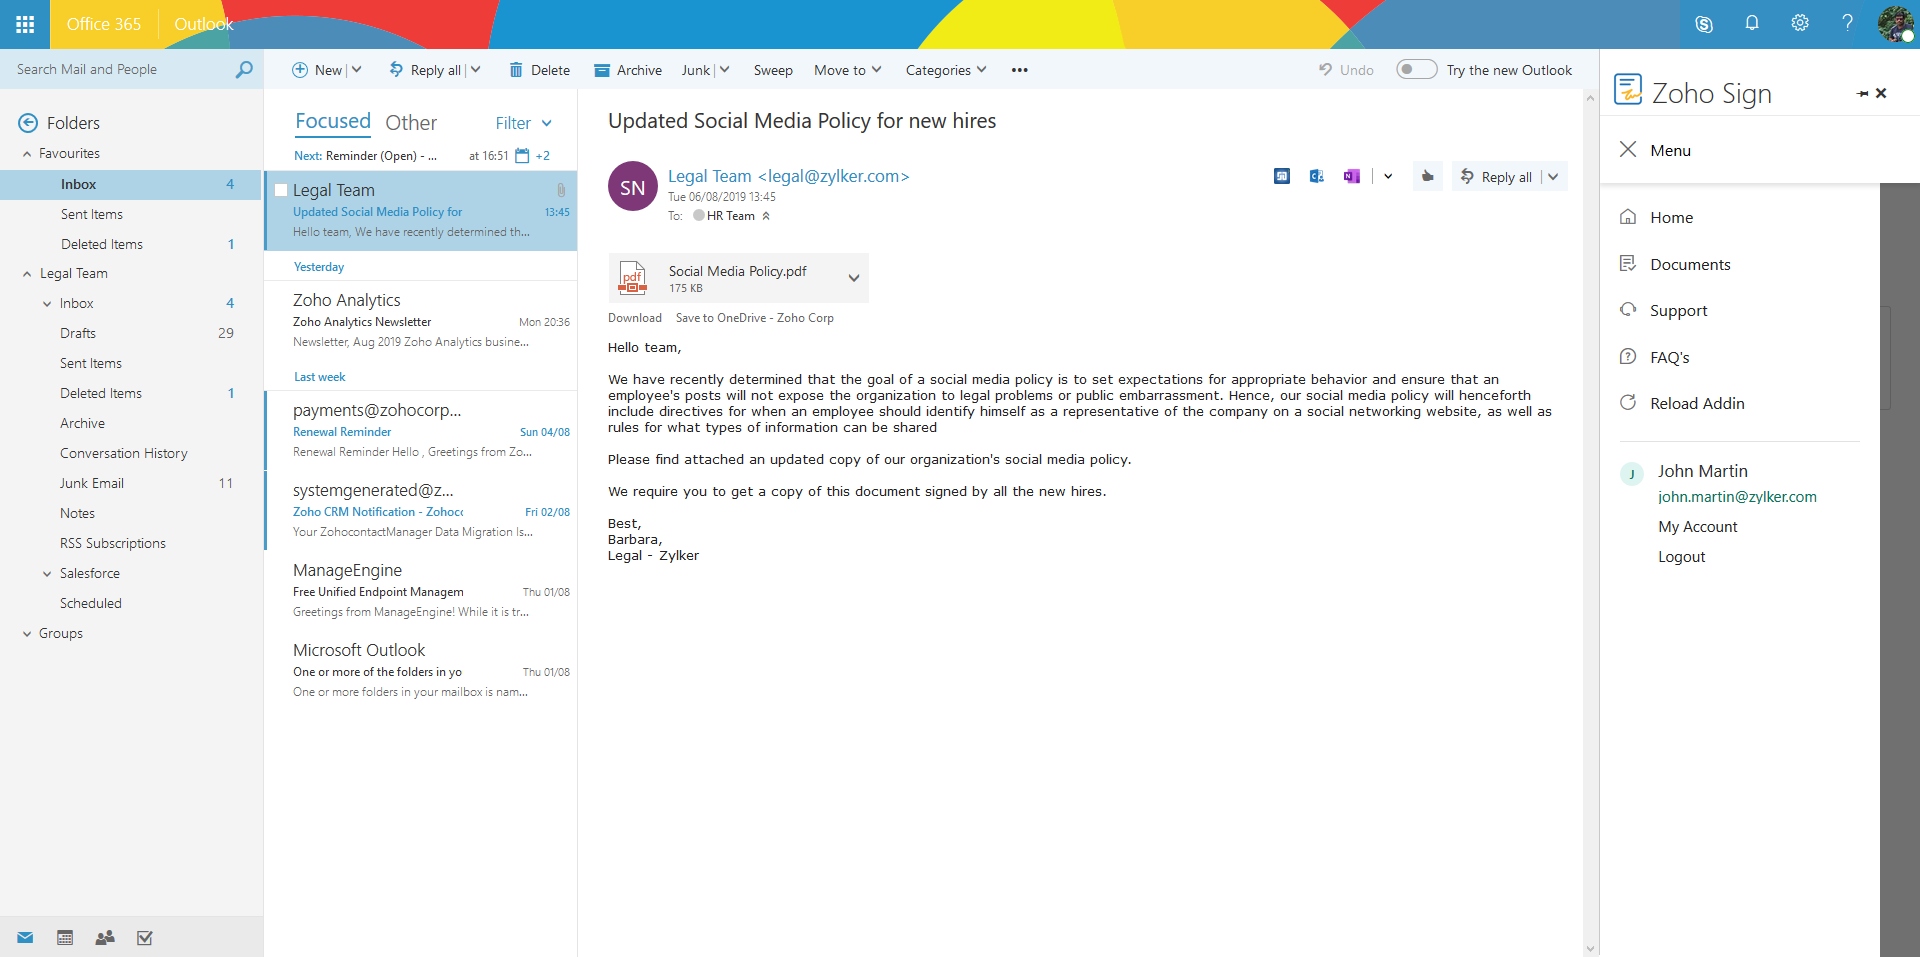
Task: Switch to Mail view in bottom bar
Action: (26, 938)
